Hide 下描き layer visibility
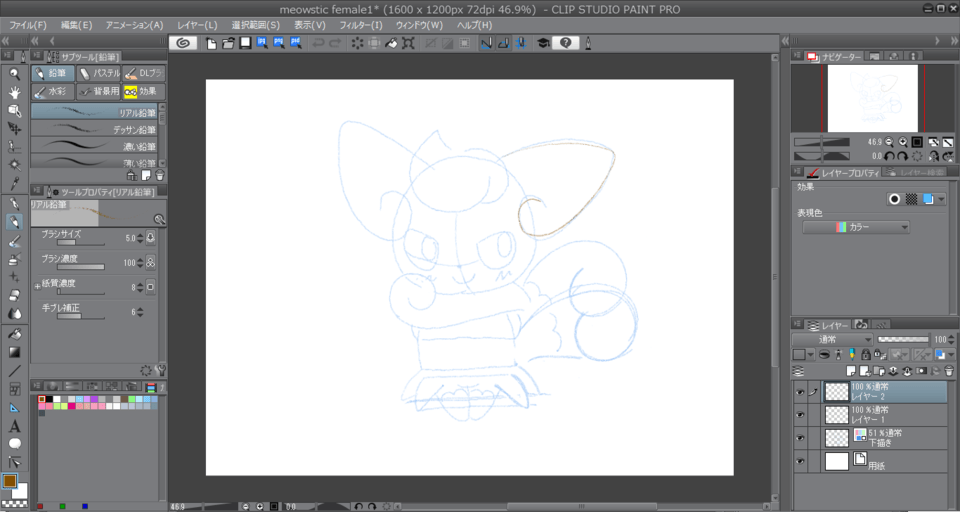This screenshot has width=960, height=512. tap(800, 438)
